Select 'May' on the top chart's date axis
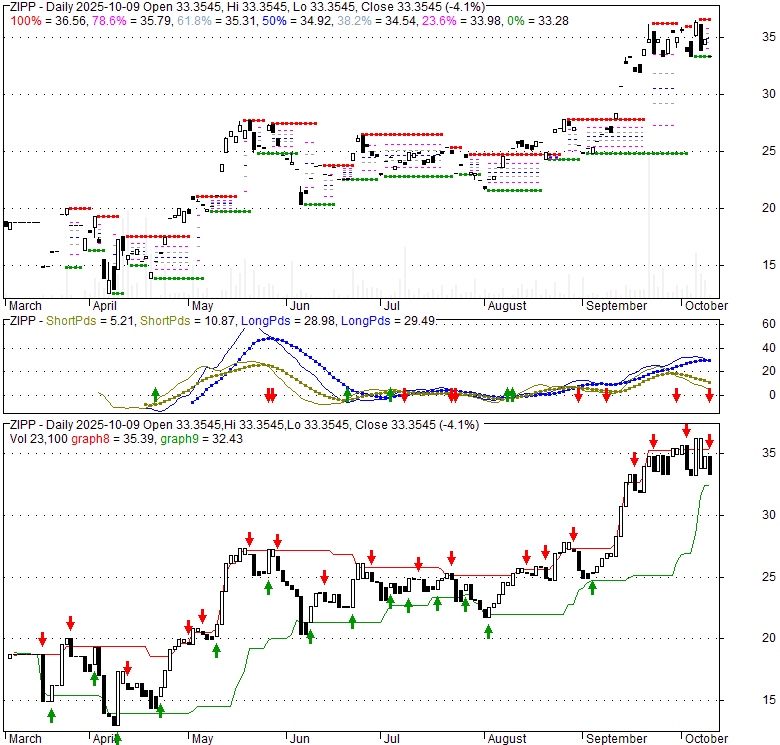The width and height of the screenshot is (780, 745). 202,306
